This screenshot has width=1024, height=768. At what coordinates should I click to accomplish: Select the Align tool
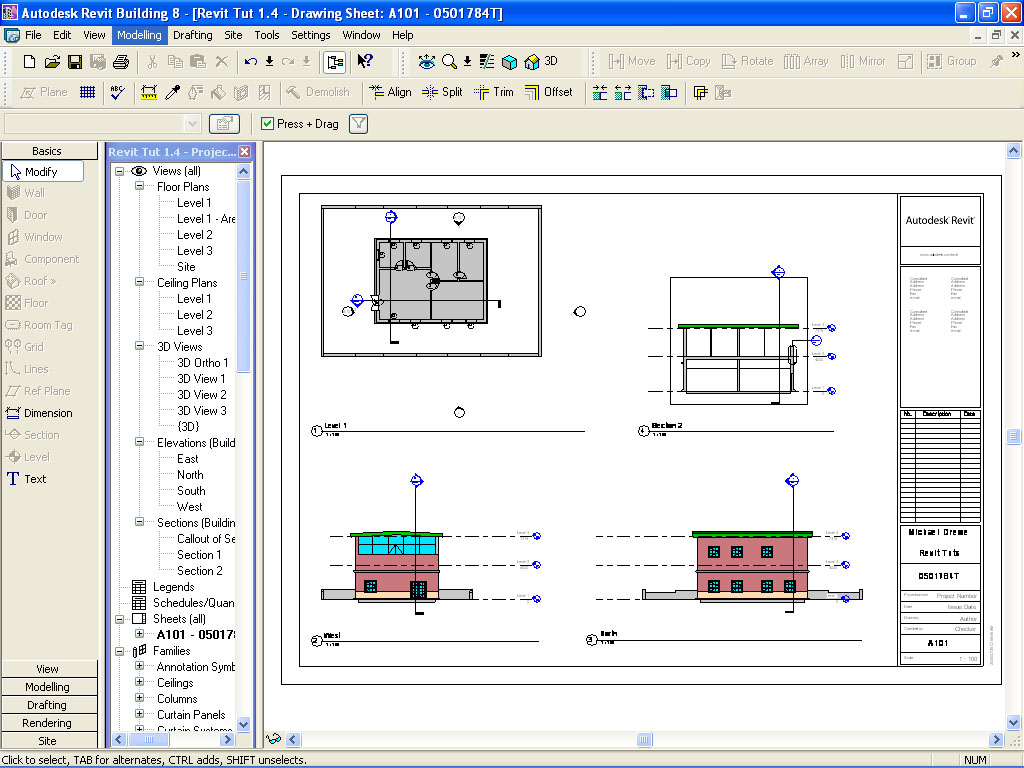[x=390, y=92]
